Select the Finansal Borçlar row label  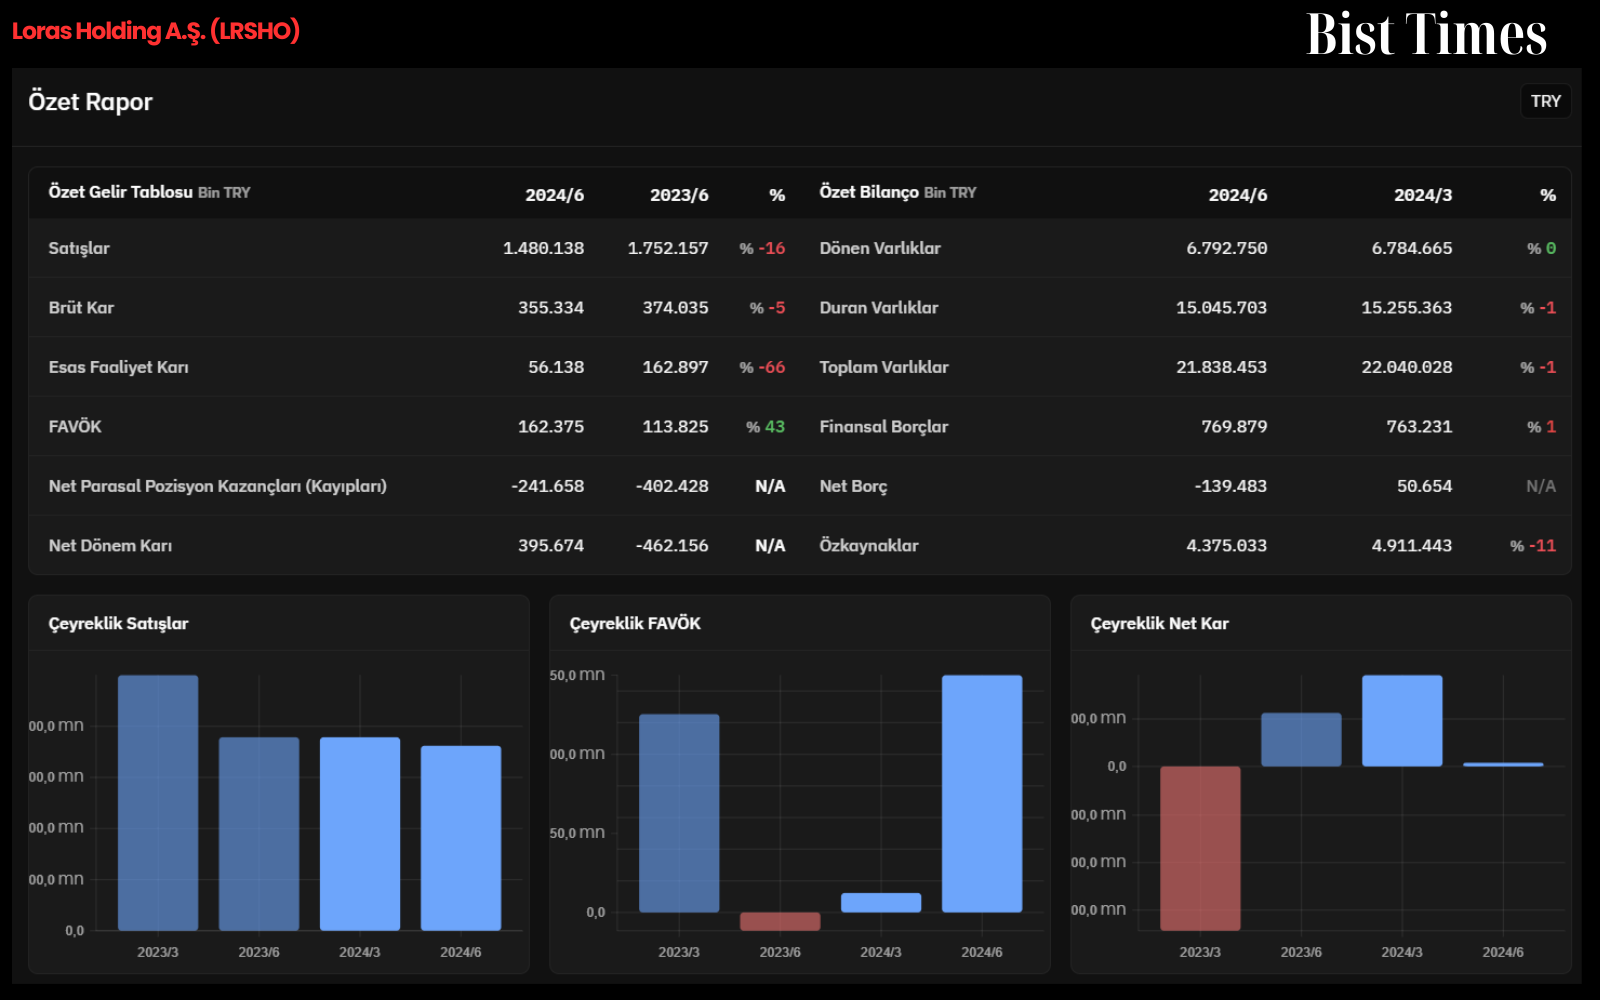(x=884, y=426)
